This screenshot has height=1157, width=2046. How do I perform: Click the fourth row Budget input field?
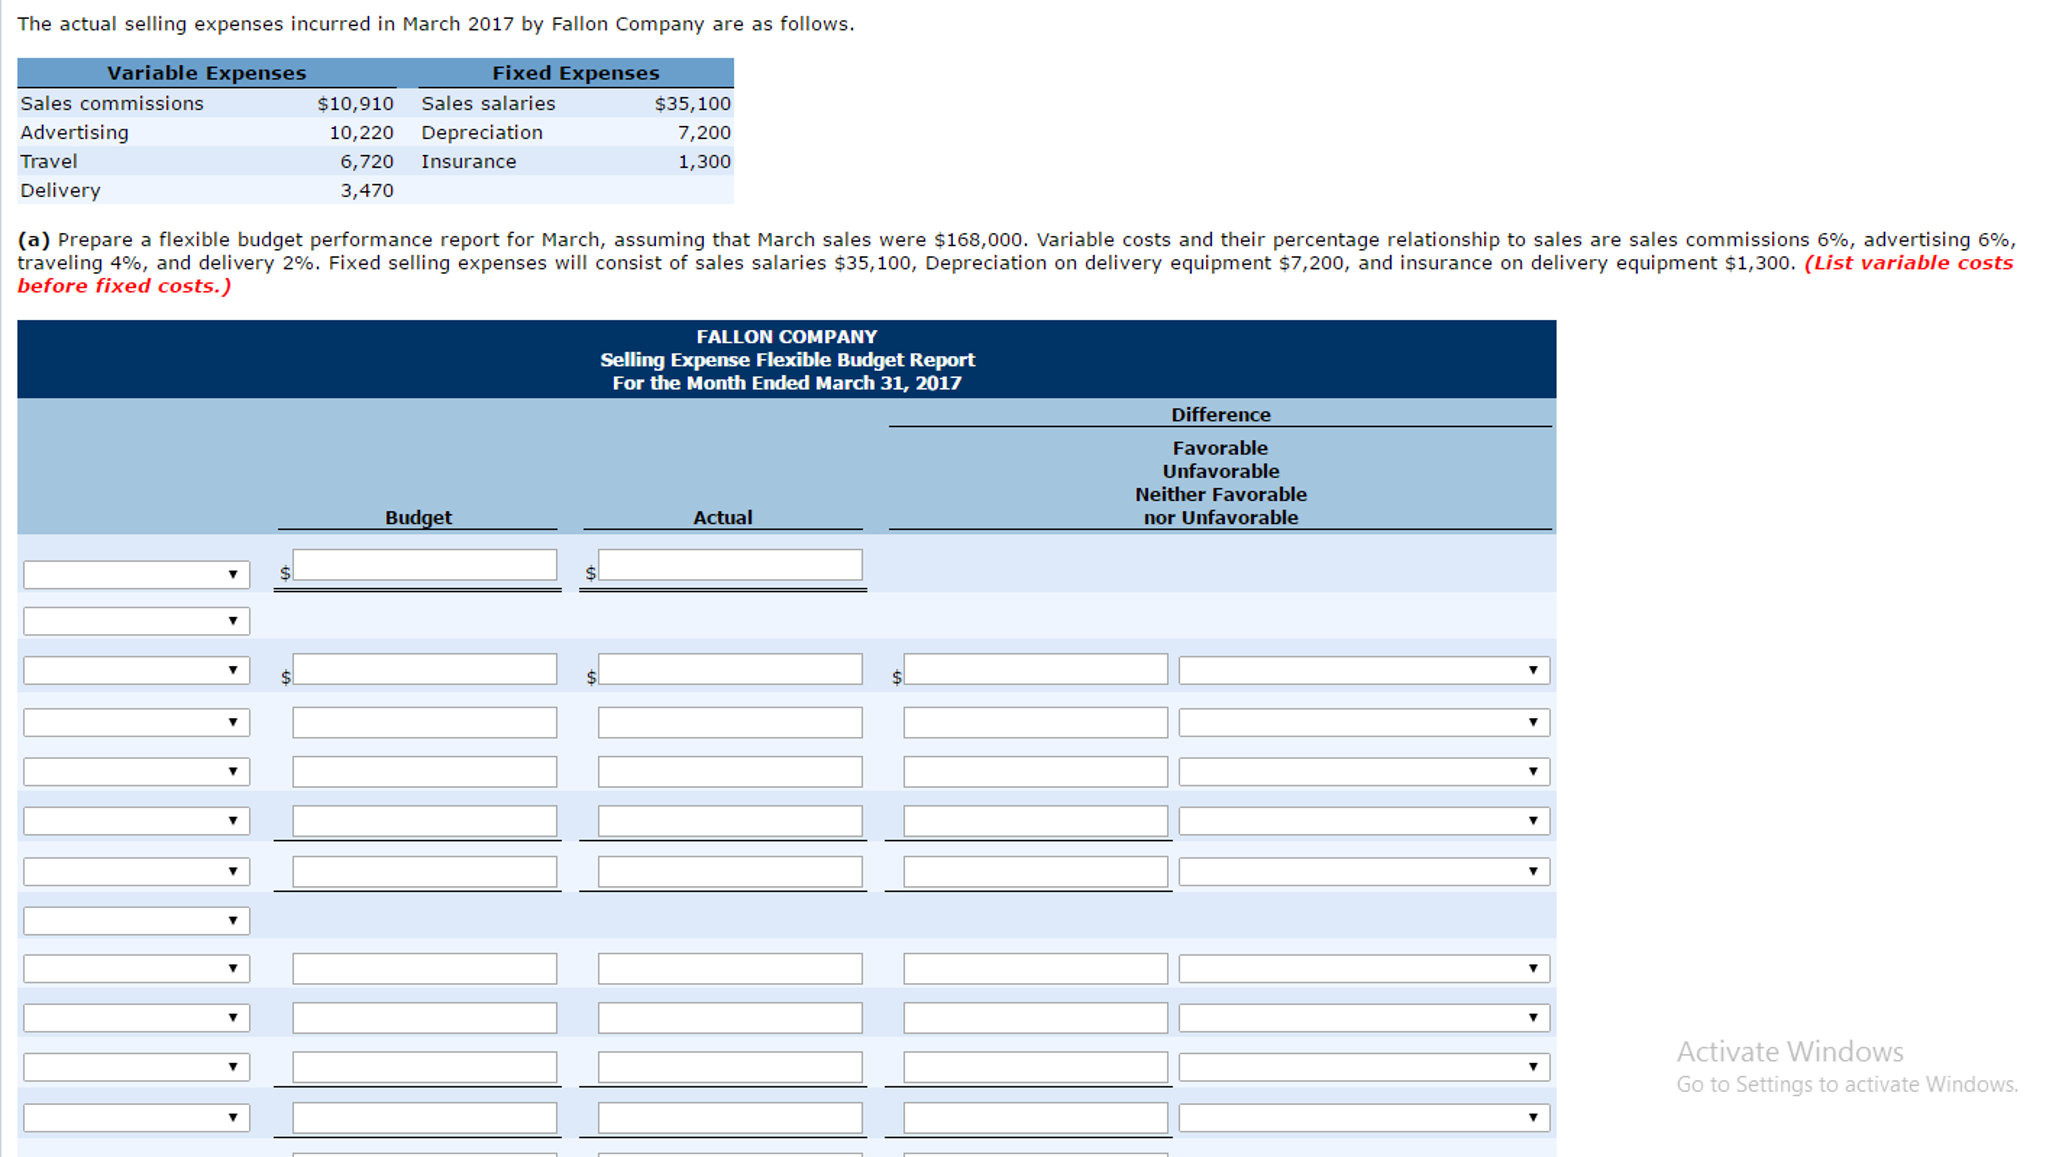click(425, 722)
